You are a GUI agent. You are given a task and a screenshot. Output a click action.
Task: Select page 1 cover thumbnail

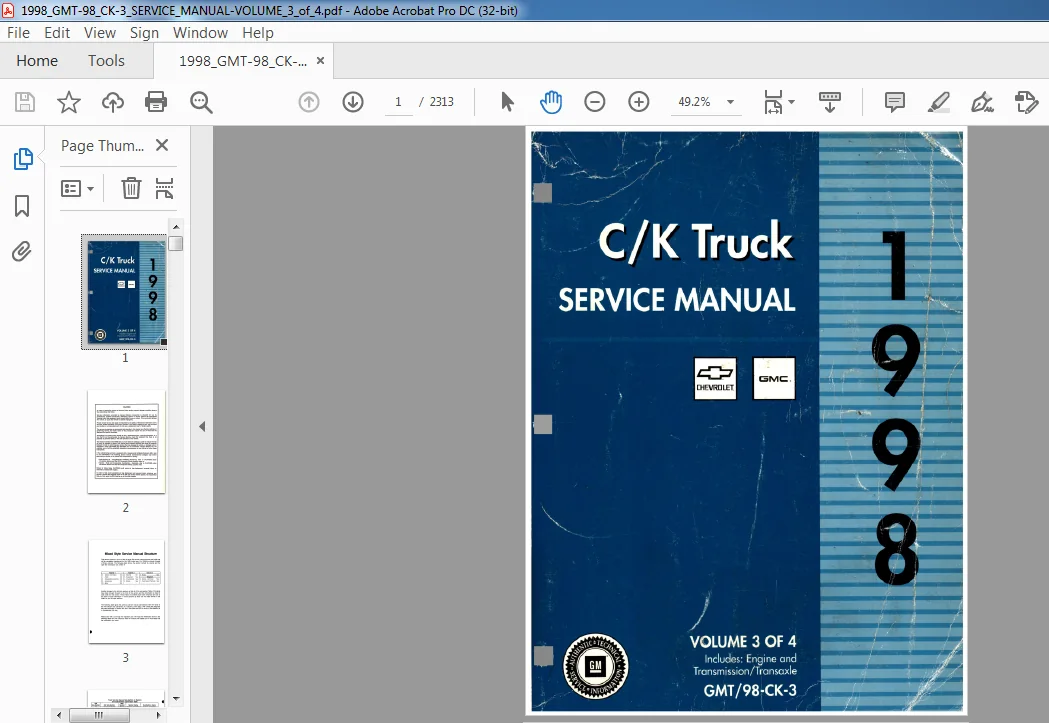coord(124,292)
